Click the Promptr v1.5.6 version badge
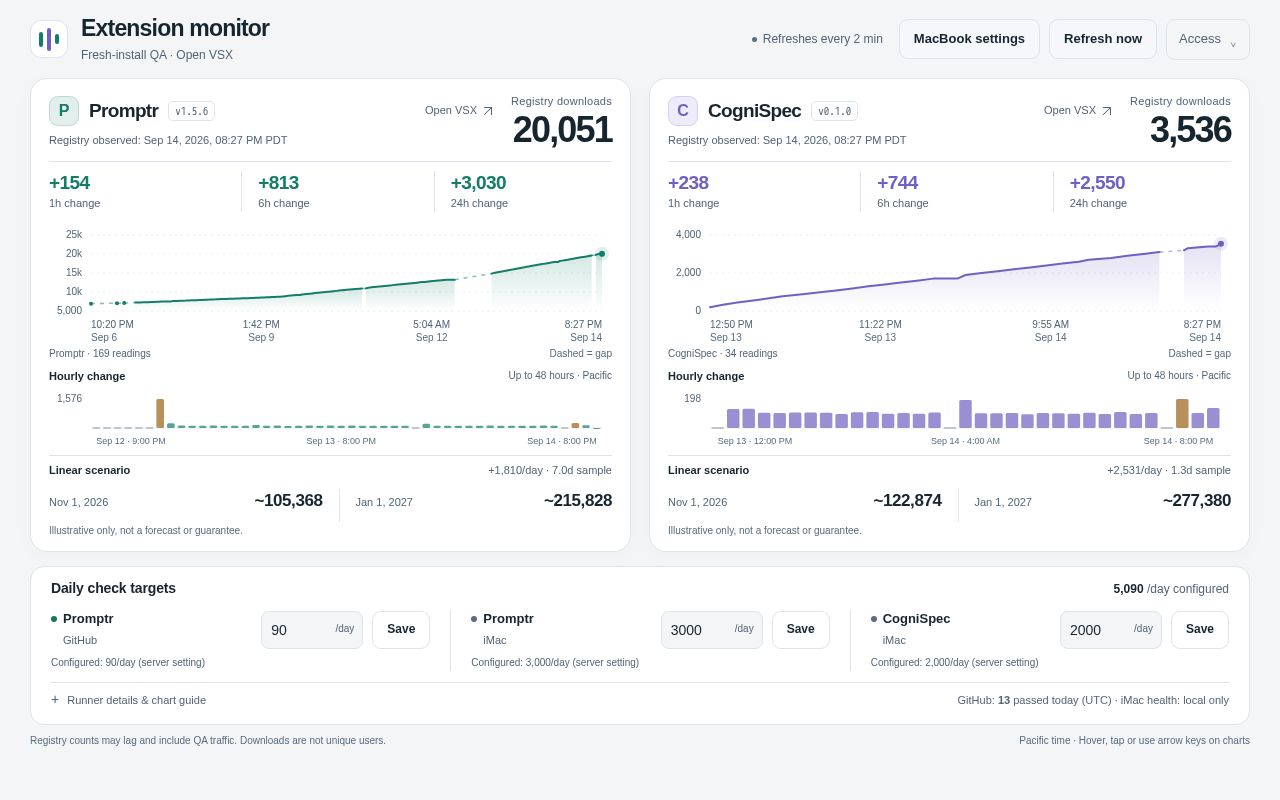This screenshot has width=1280, height=800. [191, 111]
